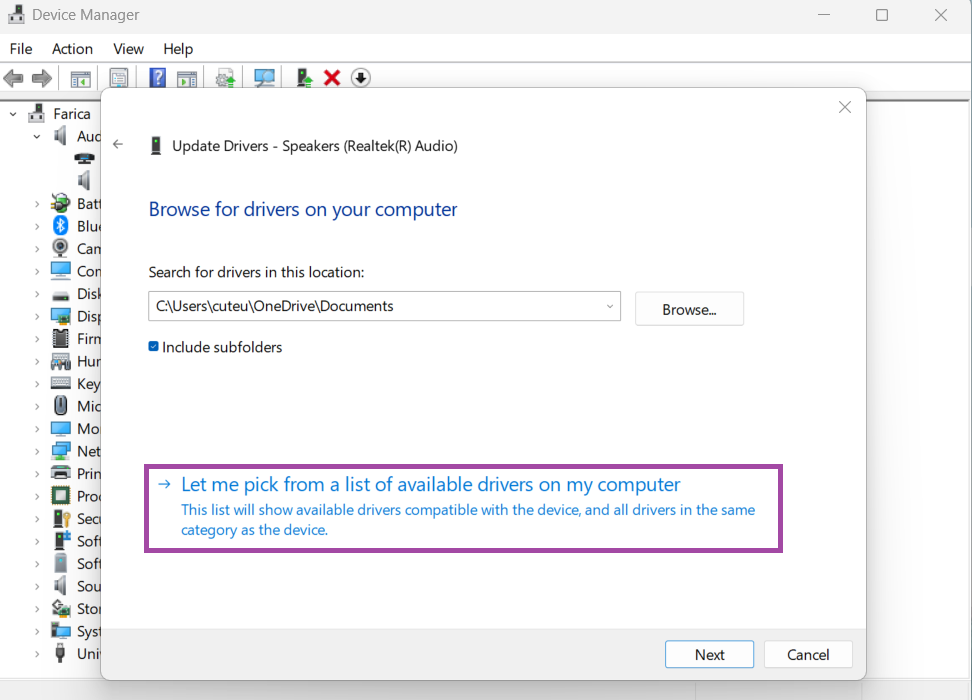The image size is (972, 700).
Task: Collapse the Audio inputs and outputs node
Action: (x=37, y=136)
